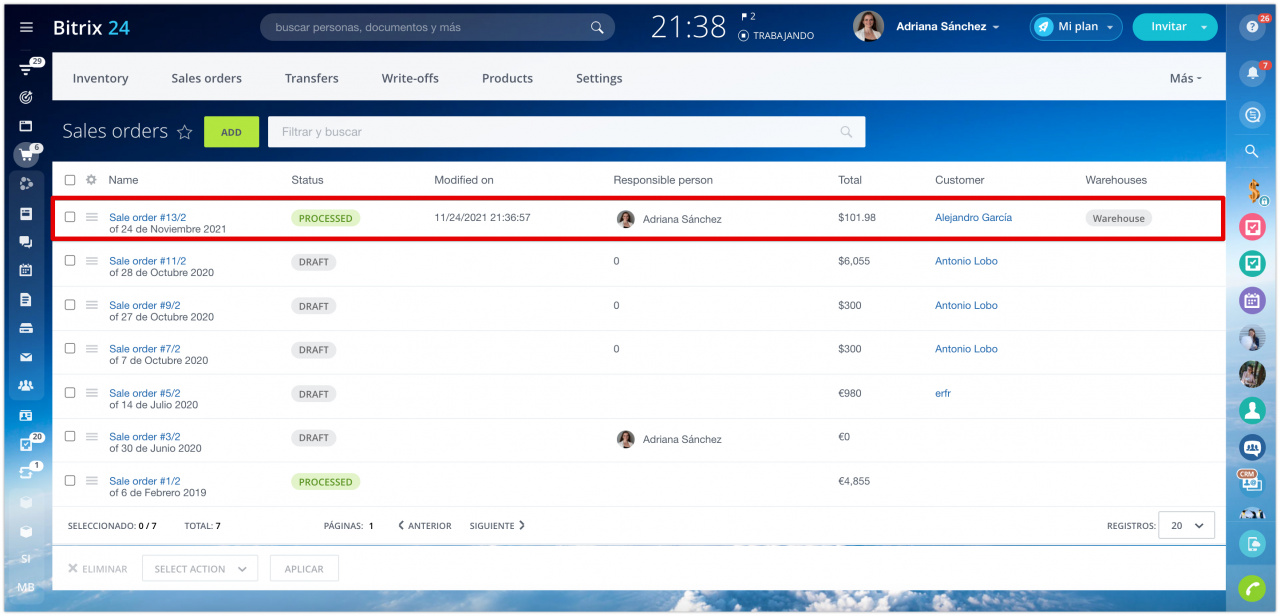Open row menu for Sale order #5/2
Viewport: 1280px width, 616px height.
pyautogui.click(x=92, y=393)
